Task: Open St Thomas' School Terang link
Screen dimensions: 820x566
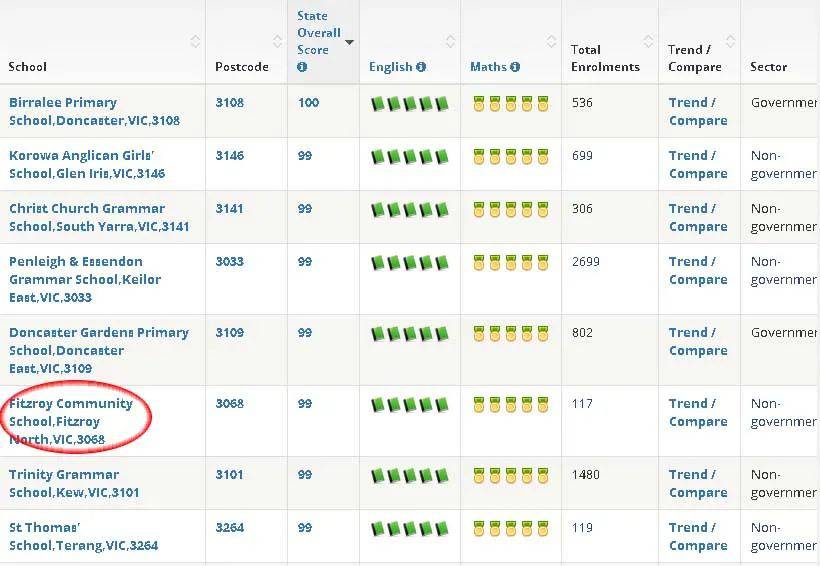Action: click(83, 536)
